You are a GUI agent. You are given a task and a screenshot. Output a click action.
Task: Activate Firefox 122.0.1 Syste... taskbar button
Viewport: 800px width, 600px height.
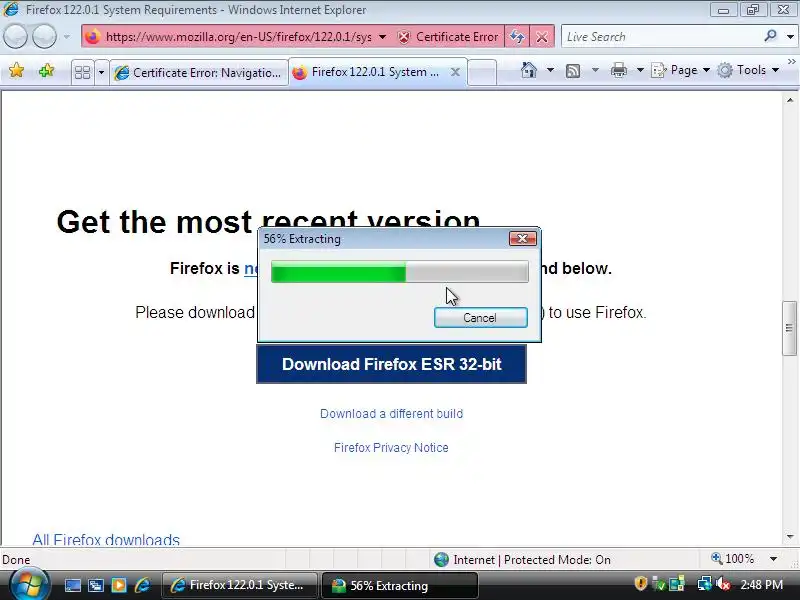[x=239, y=585]
